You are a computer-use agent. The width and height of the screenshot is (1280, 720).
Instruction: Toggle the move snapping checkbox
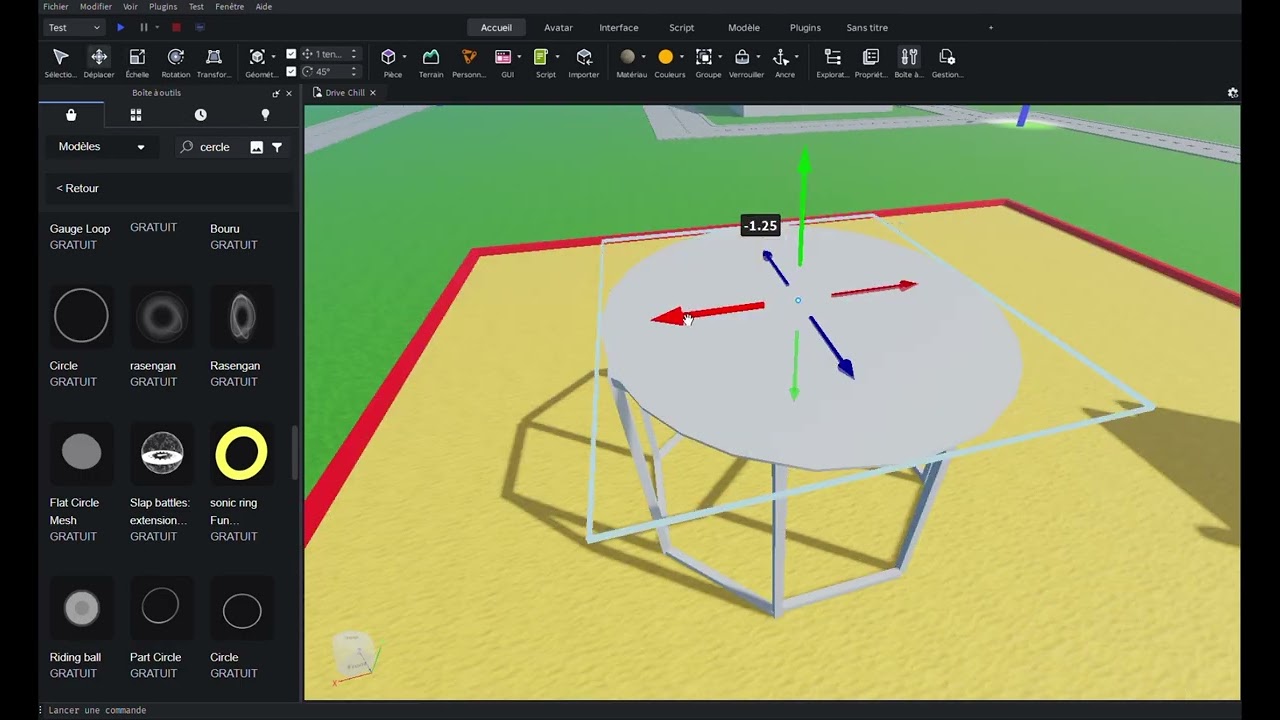click(291, 54)
